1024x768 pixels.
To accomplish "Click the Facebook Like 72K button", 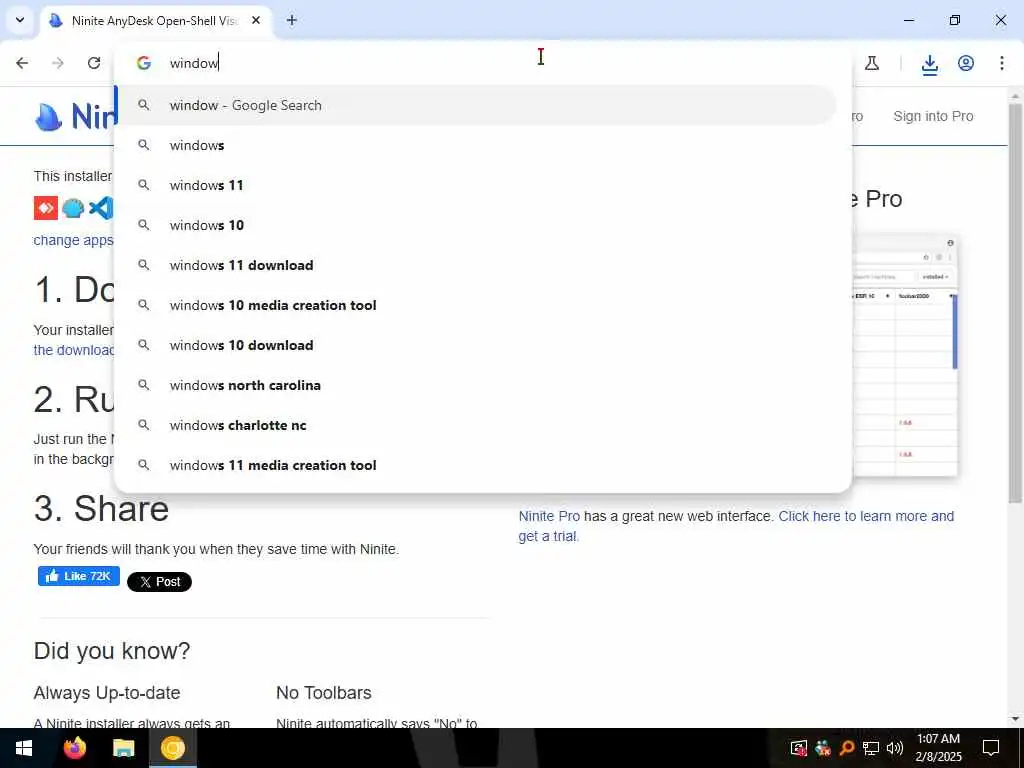I will [x=79, y=576].
